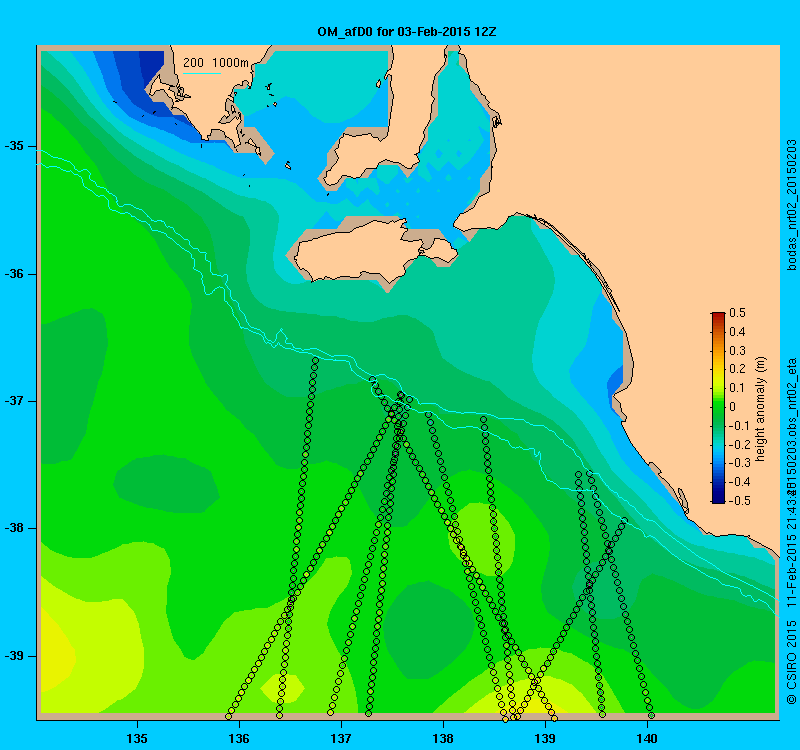Image resolution: width=800 pixels, height=750 pixels.
Task: Click the '0.2' label on the color scale
Action: [x=737, y=369]
